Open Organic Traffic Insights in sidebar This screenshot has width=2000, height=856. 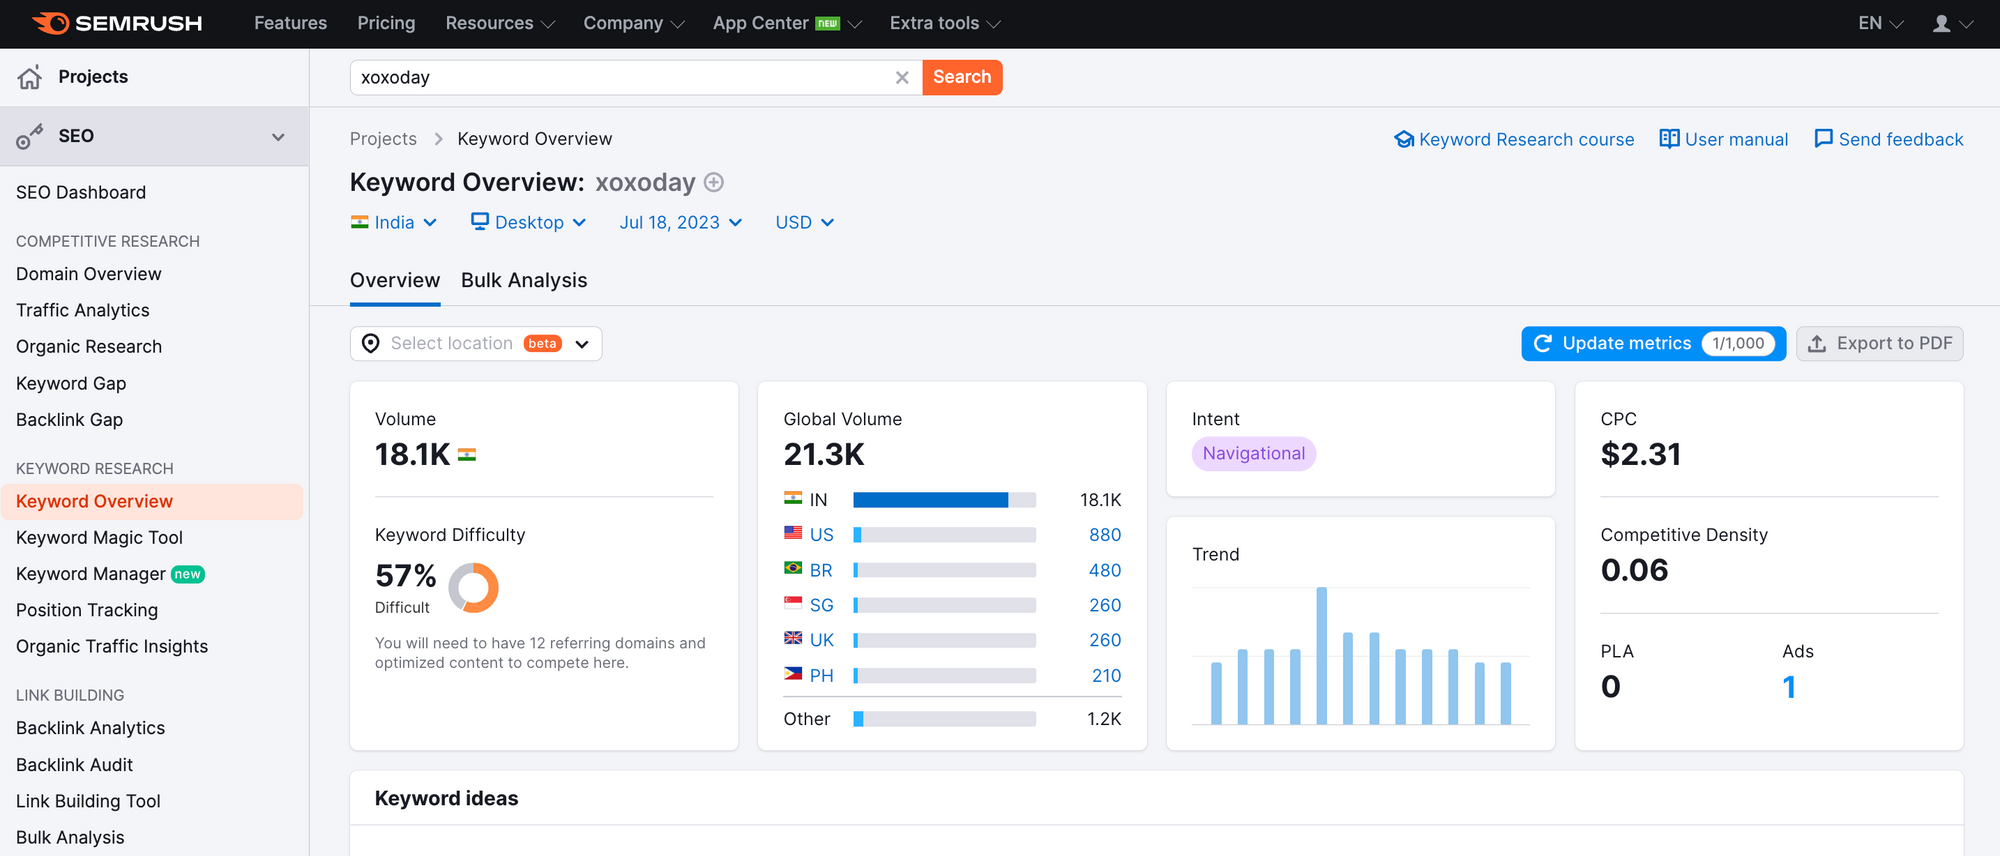(112, 647)
